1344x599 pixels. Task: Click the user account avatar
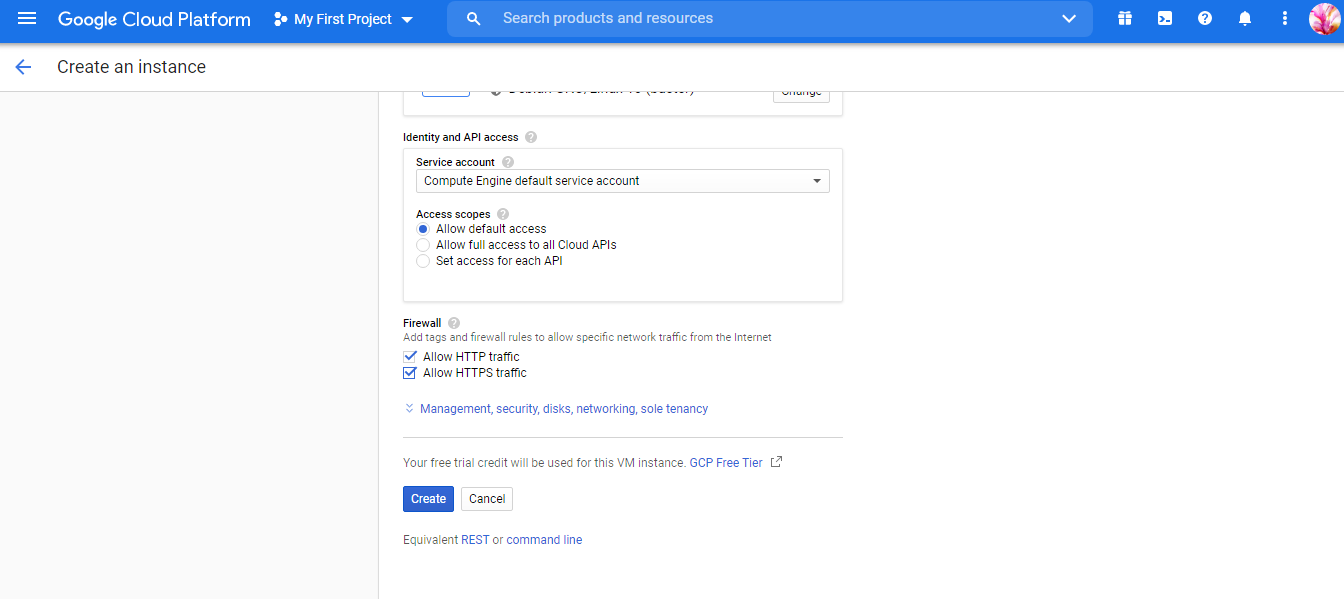[1324, 19]
